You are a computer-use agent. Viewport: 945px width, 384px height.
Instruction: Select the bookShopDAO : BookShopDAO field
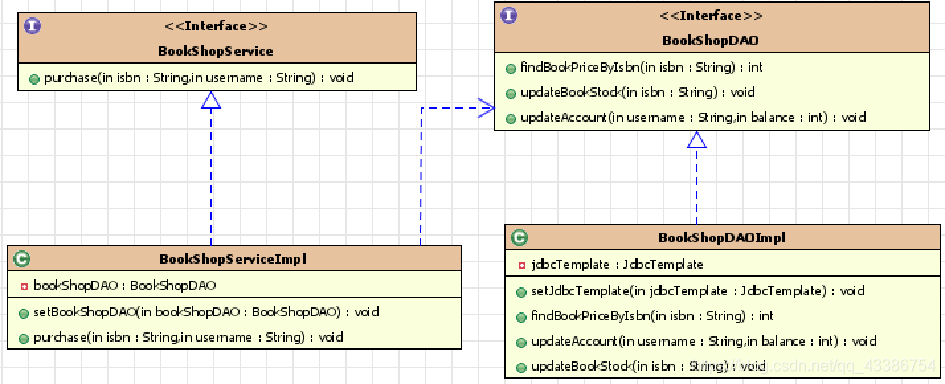tap(125, 286)
